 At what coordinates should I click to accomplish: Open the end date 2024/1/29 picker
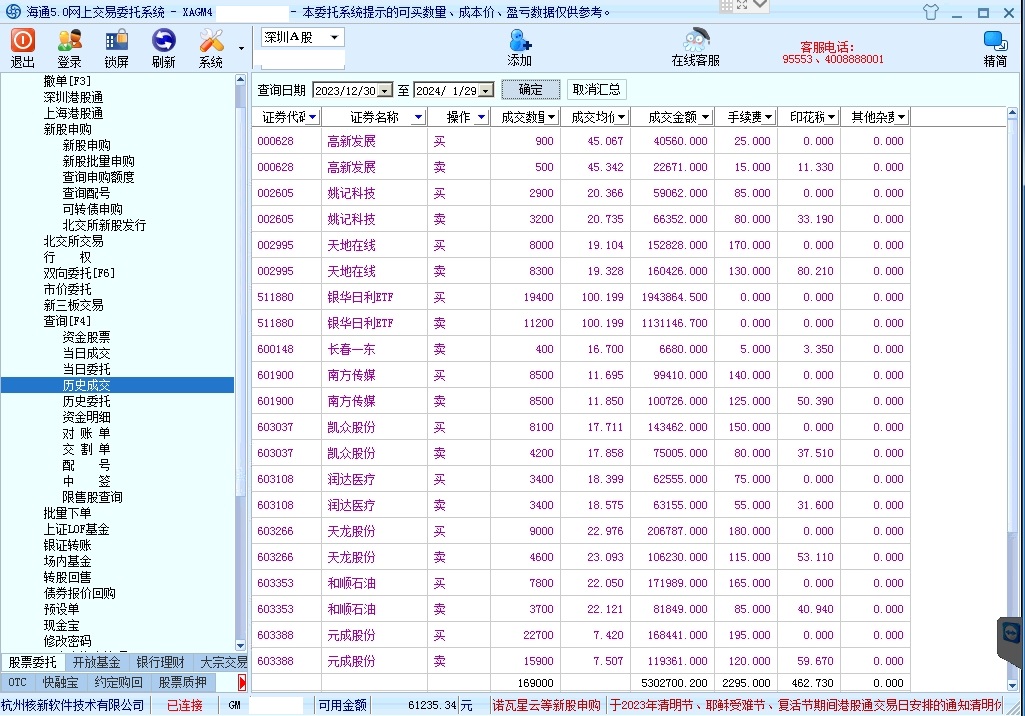pyautogui.click(x=486, y=91)
